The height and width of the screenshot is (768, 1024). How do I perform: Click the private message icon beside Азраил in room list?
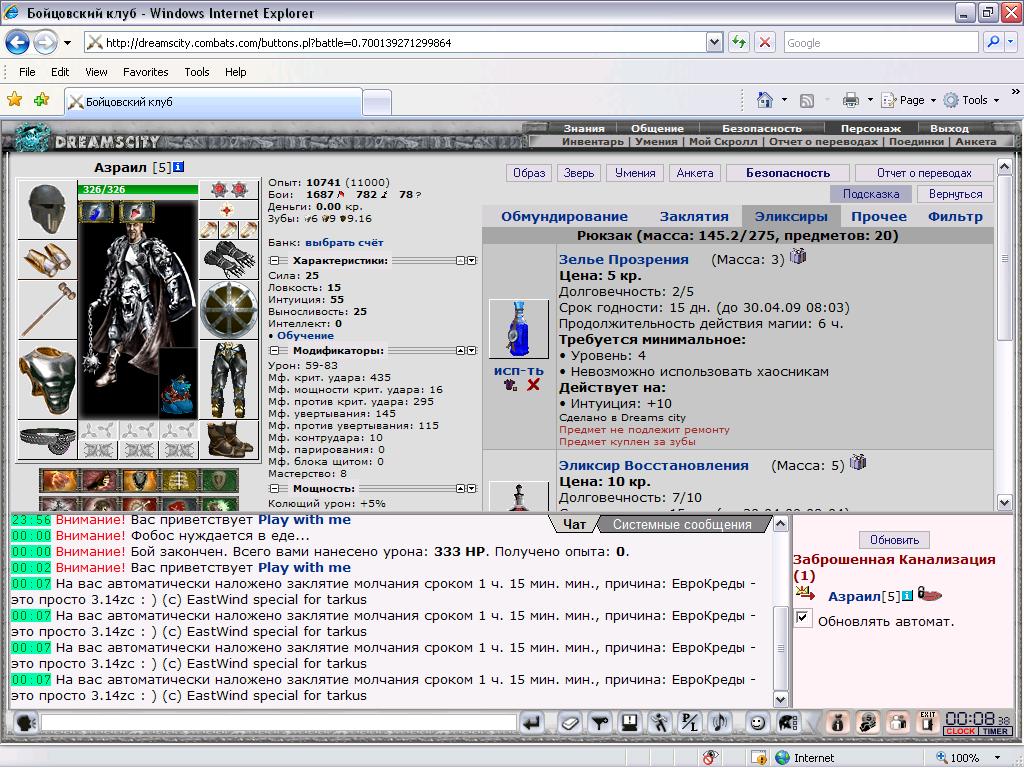coord(805,593)
